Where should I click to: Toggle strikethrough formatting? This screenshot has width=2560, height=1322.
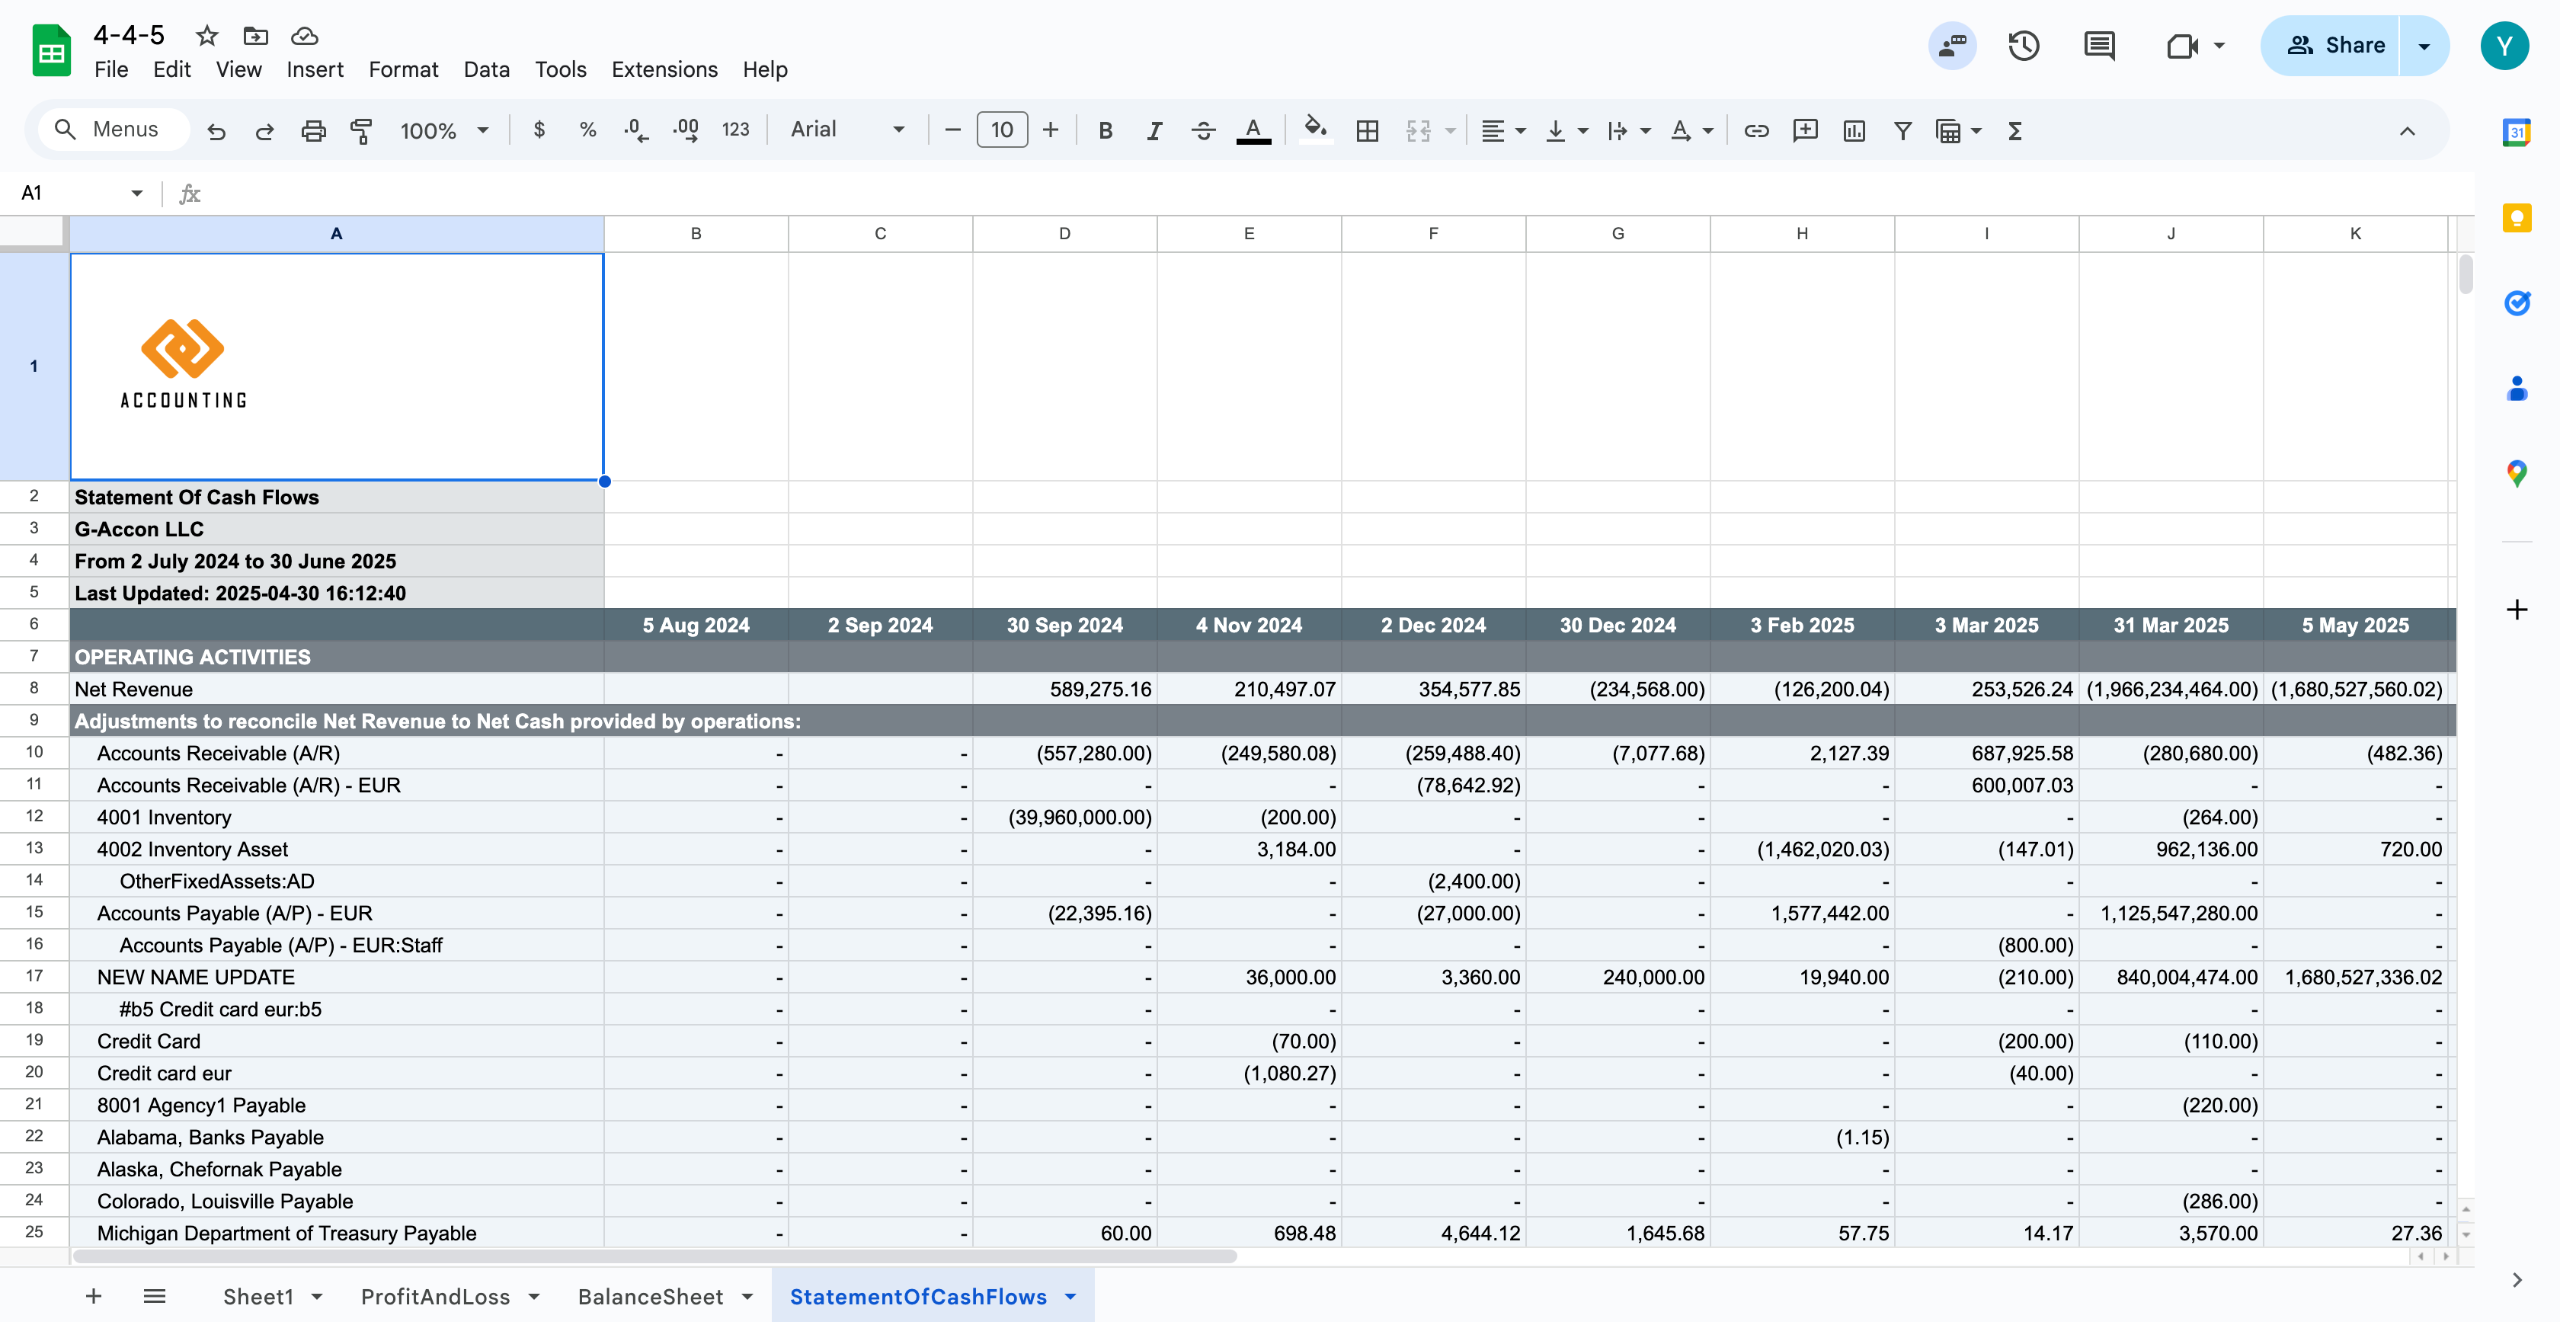click(1203, 130)
